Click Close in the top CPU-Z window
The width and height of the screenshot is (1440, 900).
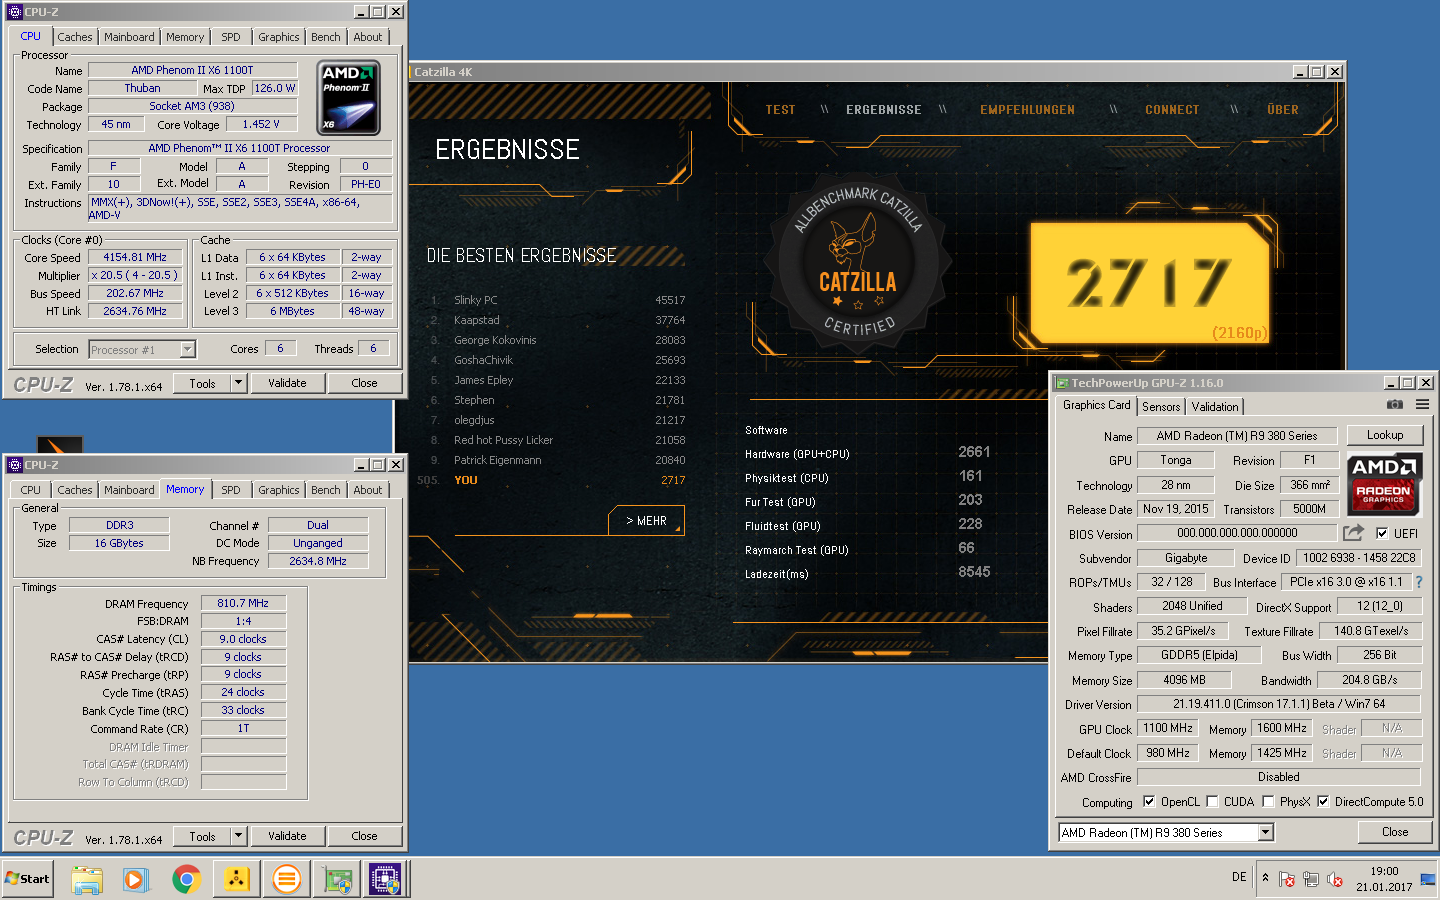(364, 383)
